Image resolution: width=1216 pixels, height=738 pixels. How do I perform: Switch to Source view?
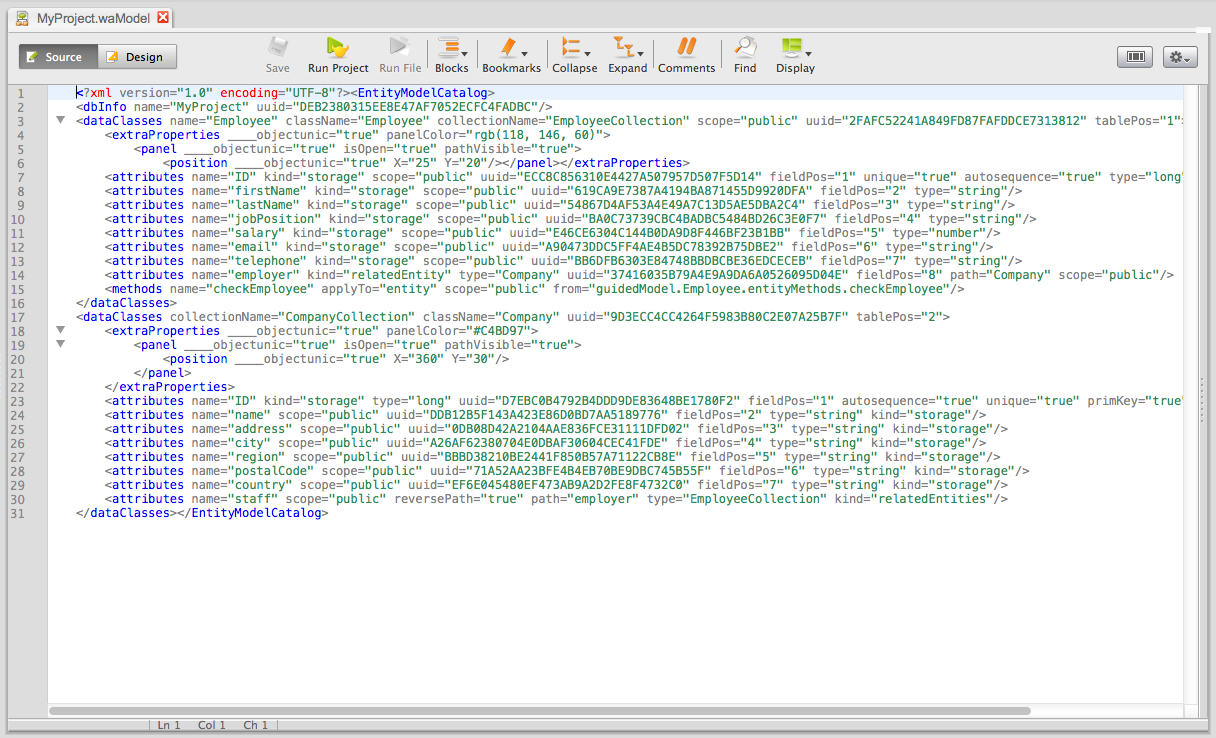point(58,57)
